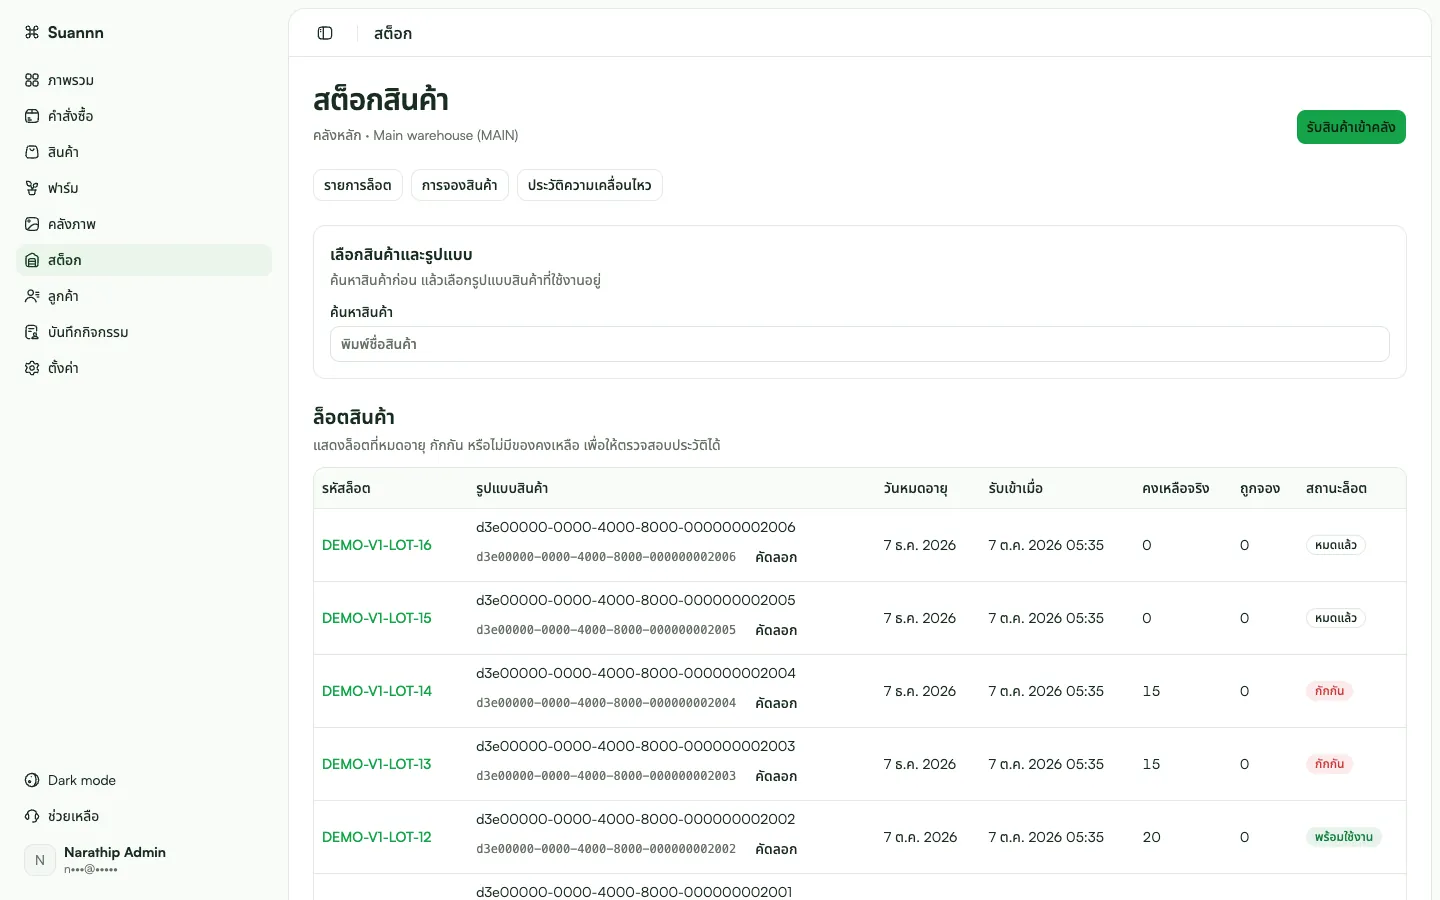Click the คำสั่งซื้อ orders icon

(32, 116)
